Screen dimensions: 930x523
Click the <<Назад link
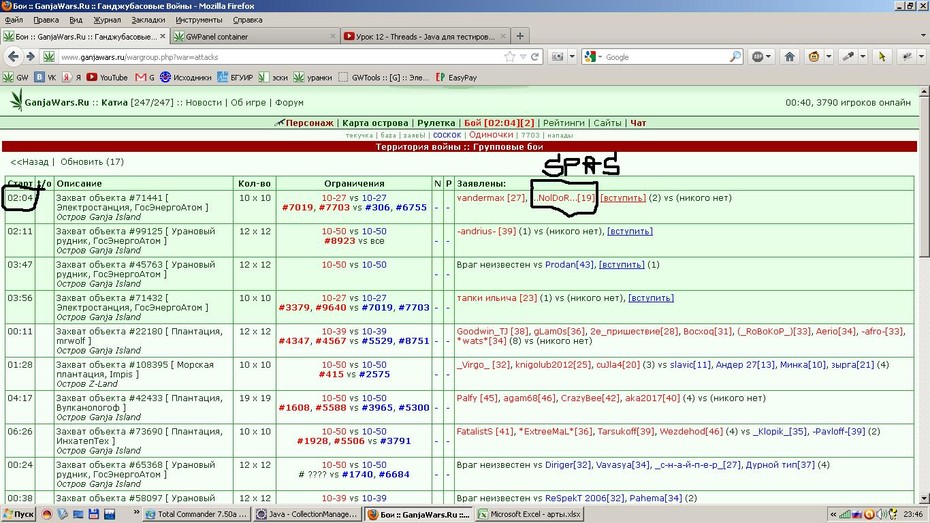[29, 162]
